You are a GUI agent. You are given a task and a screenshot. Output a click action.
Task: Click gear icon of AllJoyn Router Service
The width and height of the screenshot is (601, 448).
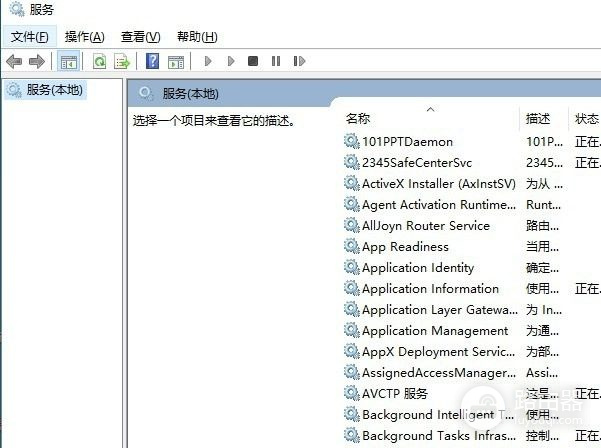[351, 225]
